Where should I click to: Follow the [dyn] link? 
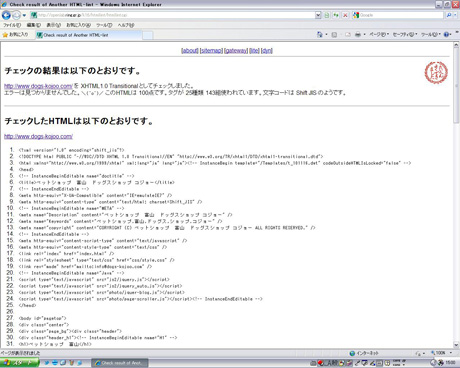(267, 51)
